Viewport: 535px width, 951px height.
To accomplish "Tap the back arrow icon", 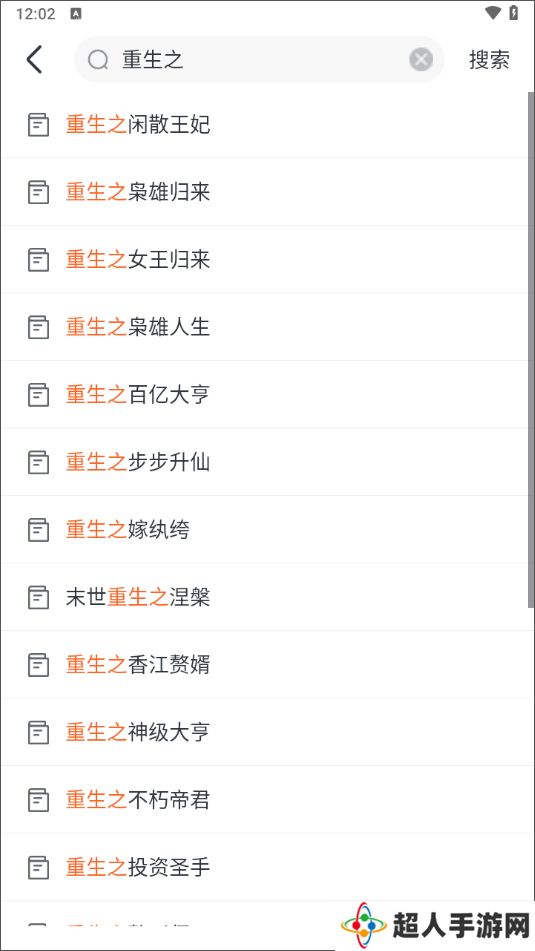I will click(35, 59).
